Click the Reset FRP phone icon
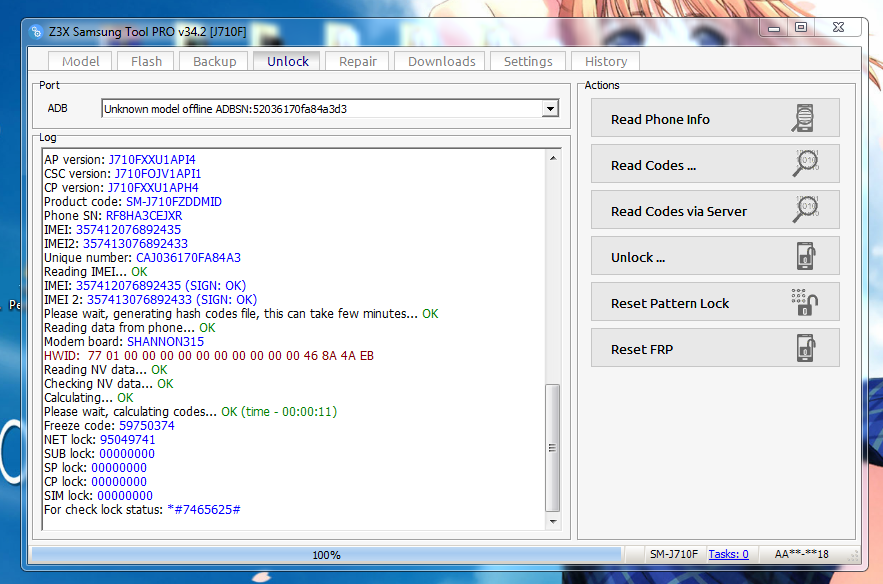This screenshot has width=883, height=584. click(x=806, y=348)
